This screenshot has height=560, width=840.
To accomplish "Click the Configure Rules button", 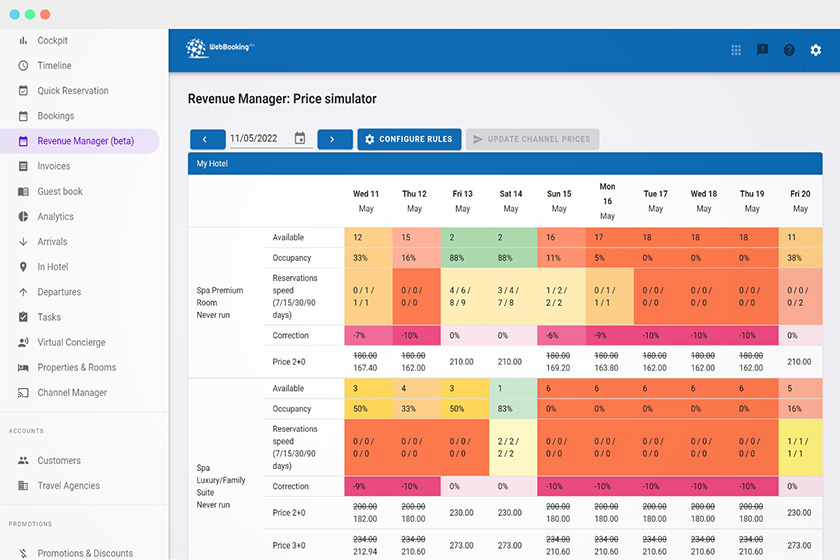I will (409, 139).
